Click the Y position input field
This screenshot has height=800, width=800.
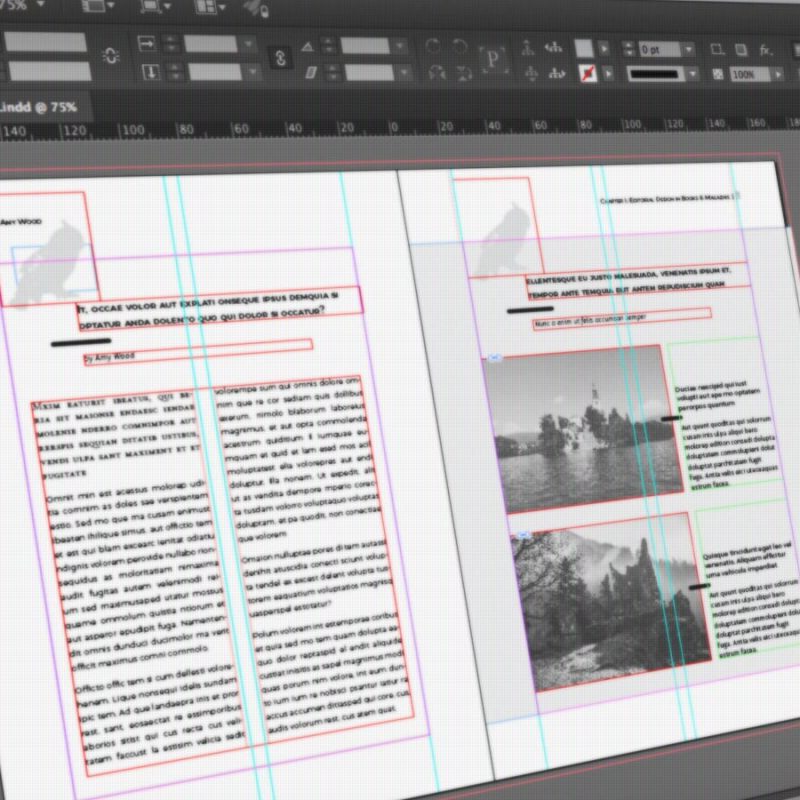(x=50, y=71)
